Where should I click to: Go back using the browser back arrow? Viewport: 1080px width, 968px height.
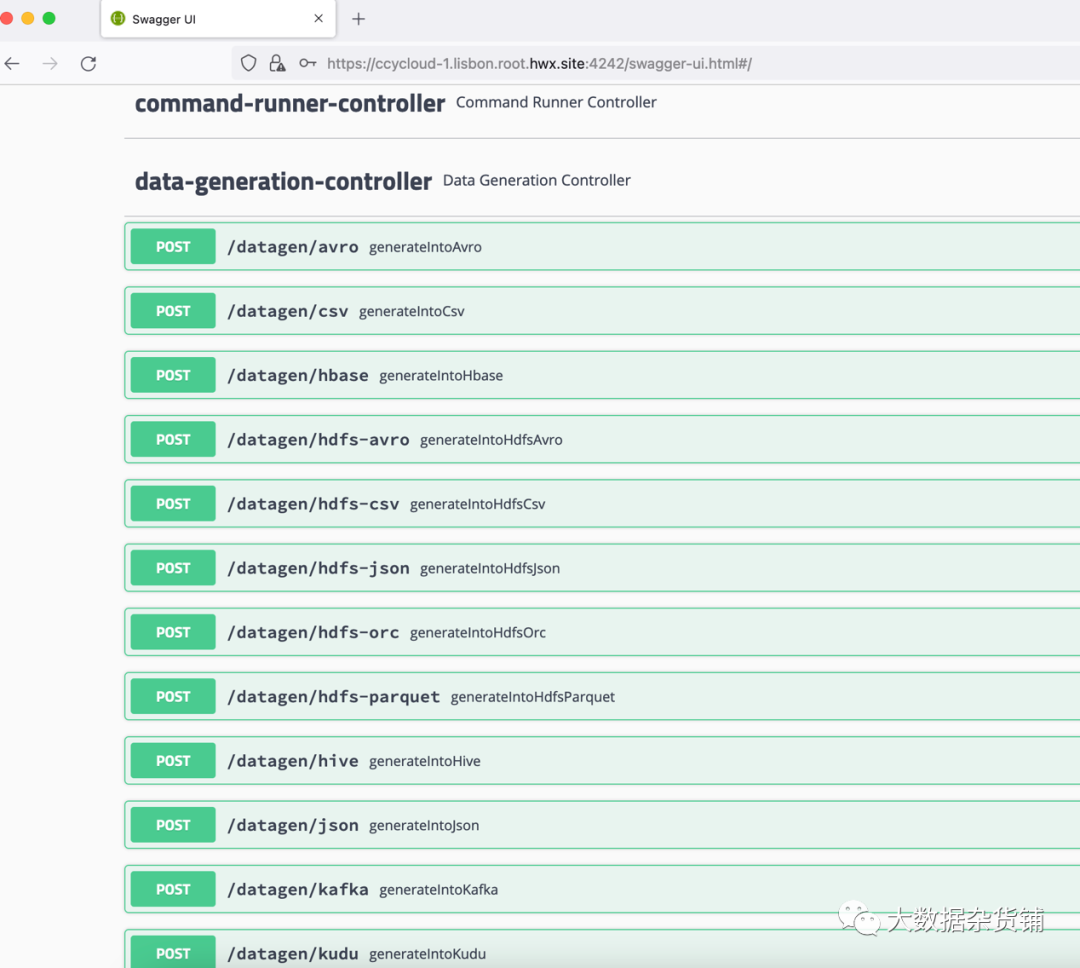pos(12,64)
